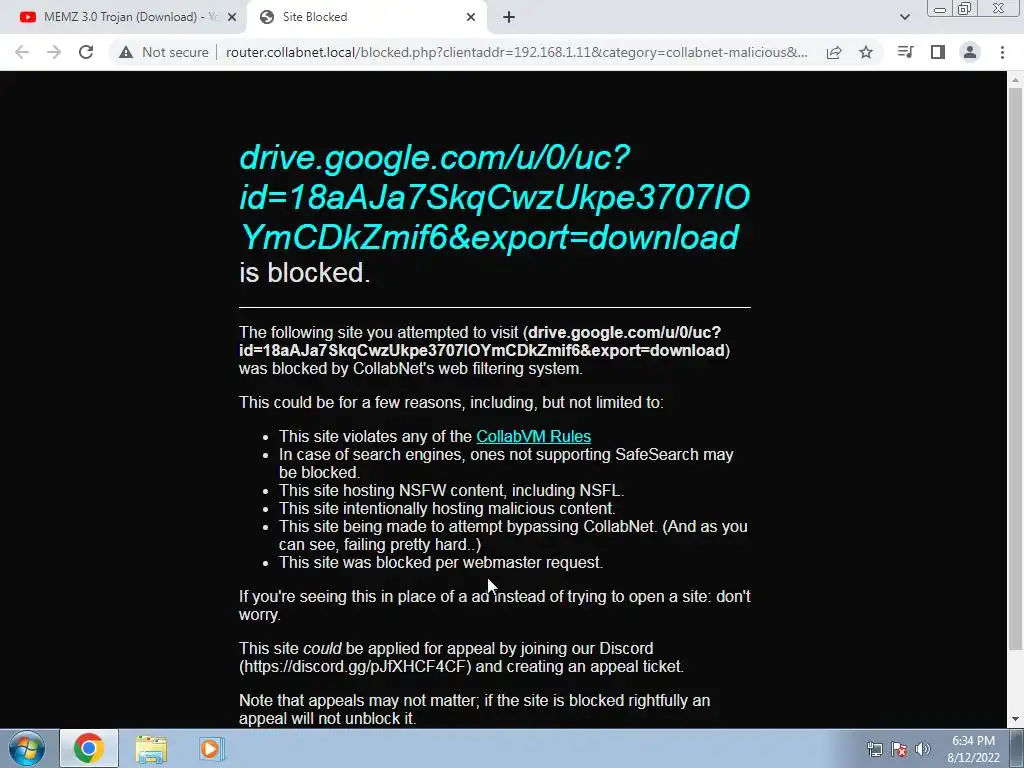Screen dimensions: 1024x768
Task: Open the Action Center flag icon
Action: (x=899, y=749)
